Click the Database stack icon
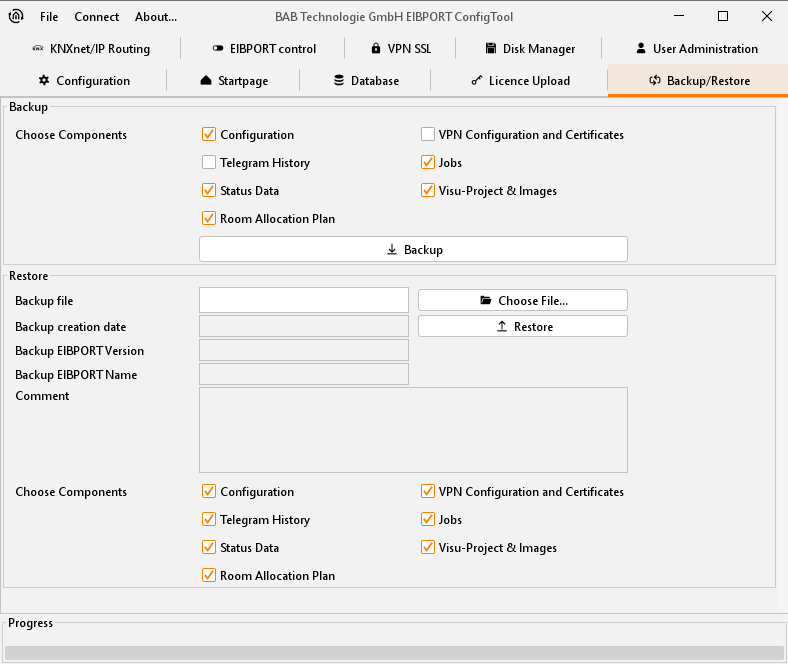 pos(339,81)
